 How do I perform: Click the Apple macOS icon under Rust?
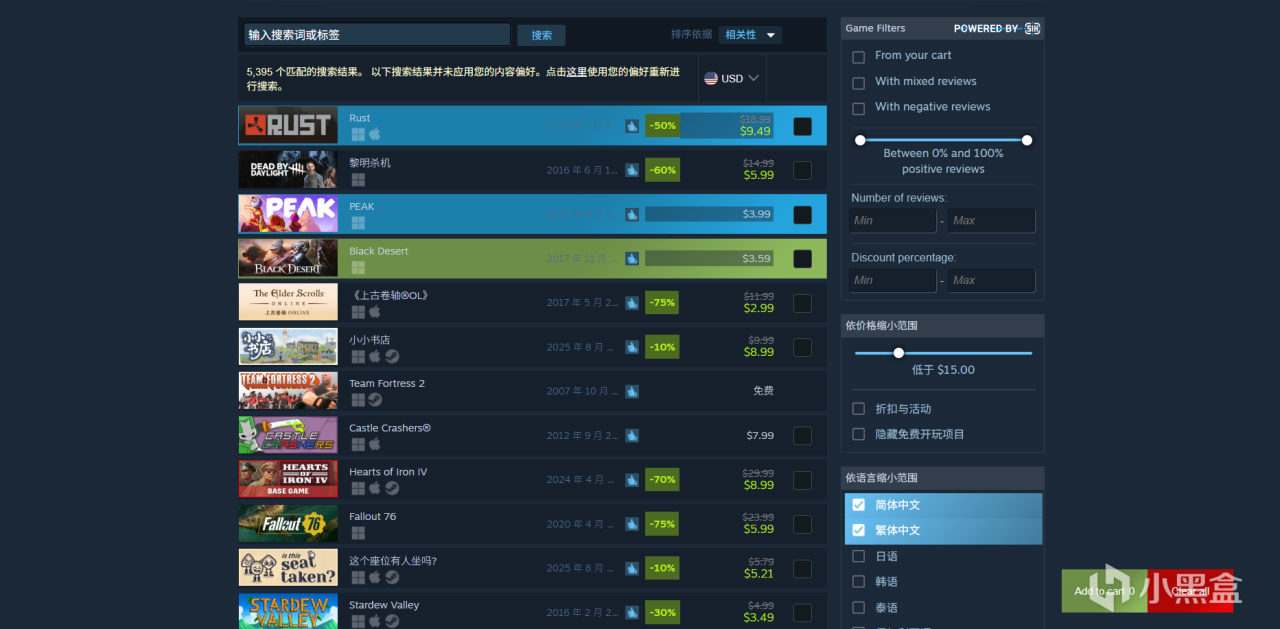pos(375,134)
